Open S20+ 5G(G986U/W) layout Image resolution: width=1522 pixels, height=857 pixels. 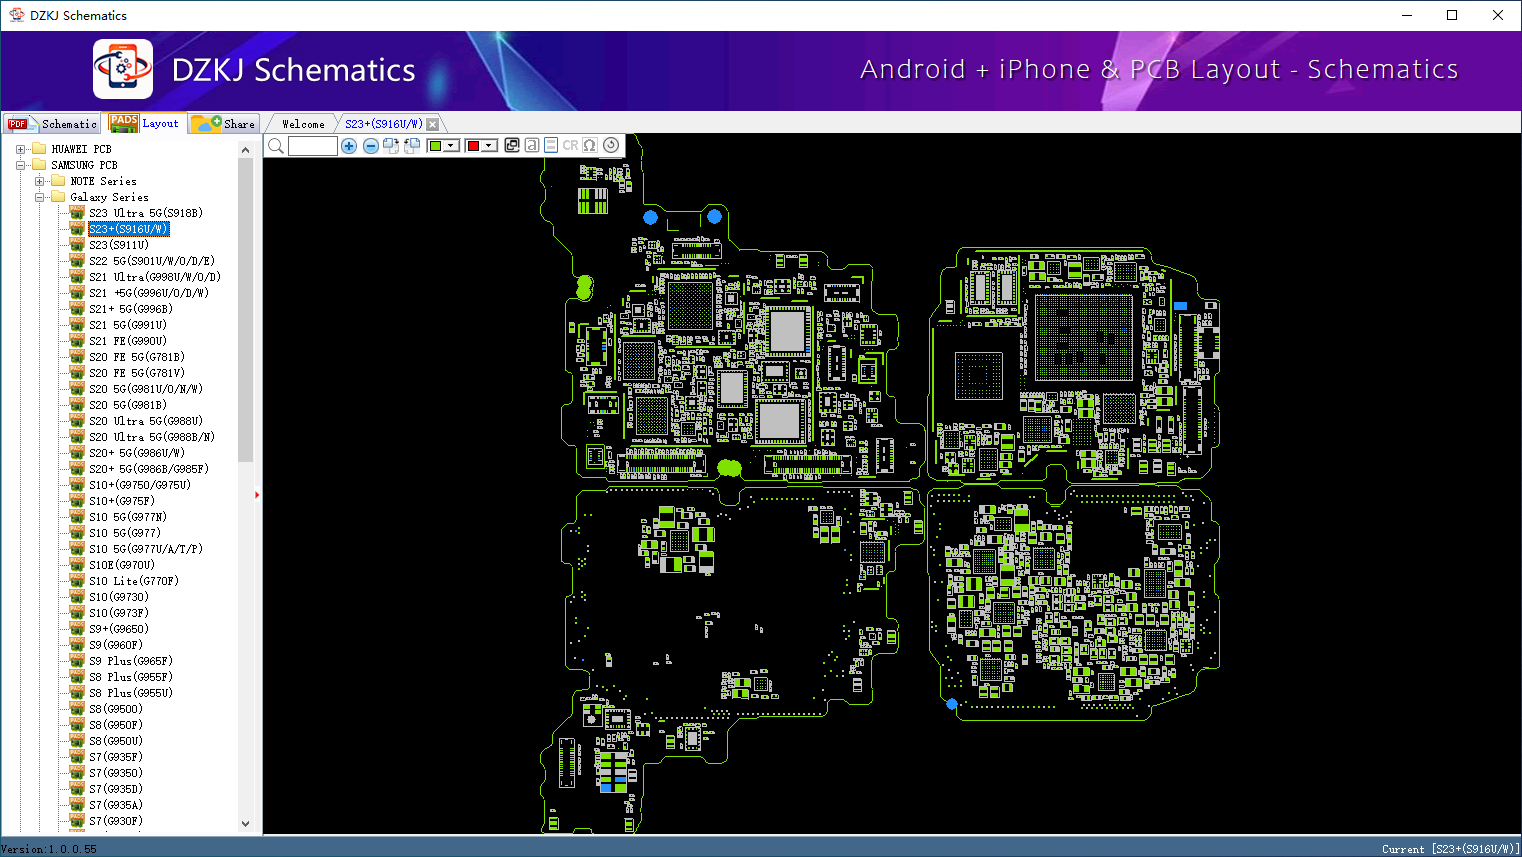(136, 453)
